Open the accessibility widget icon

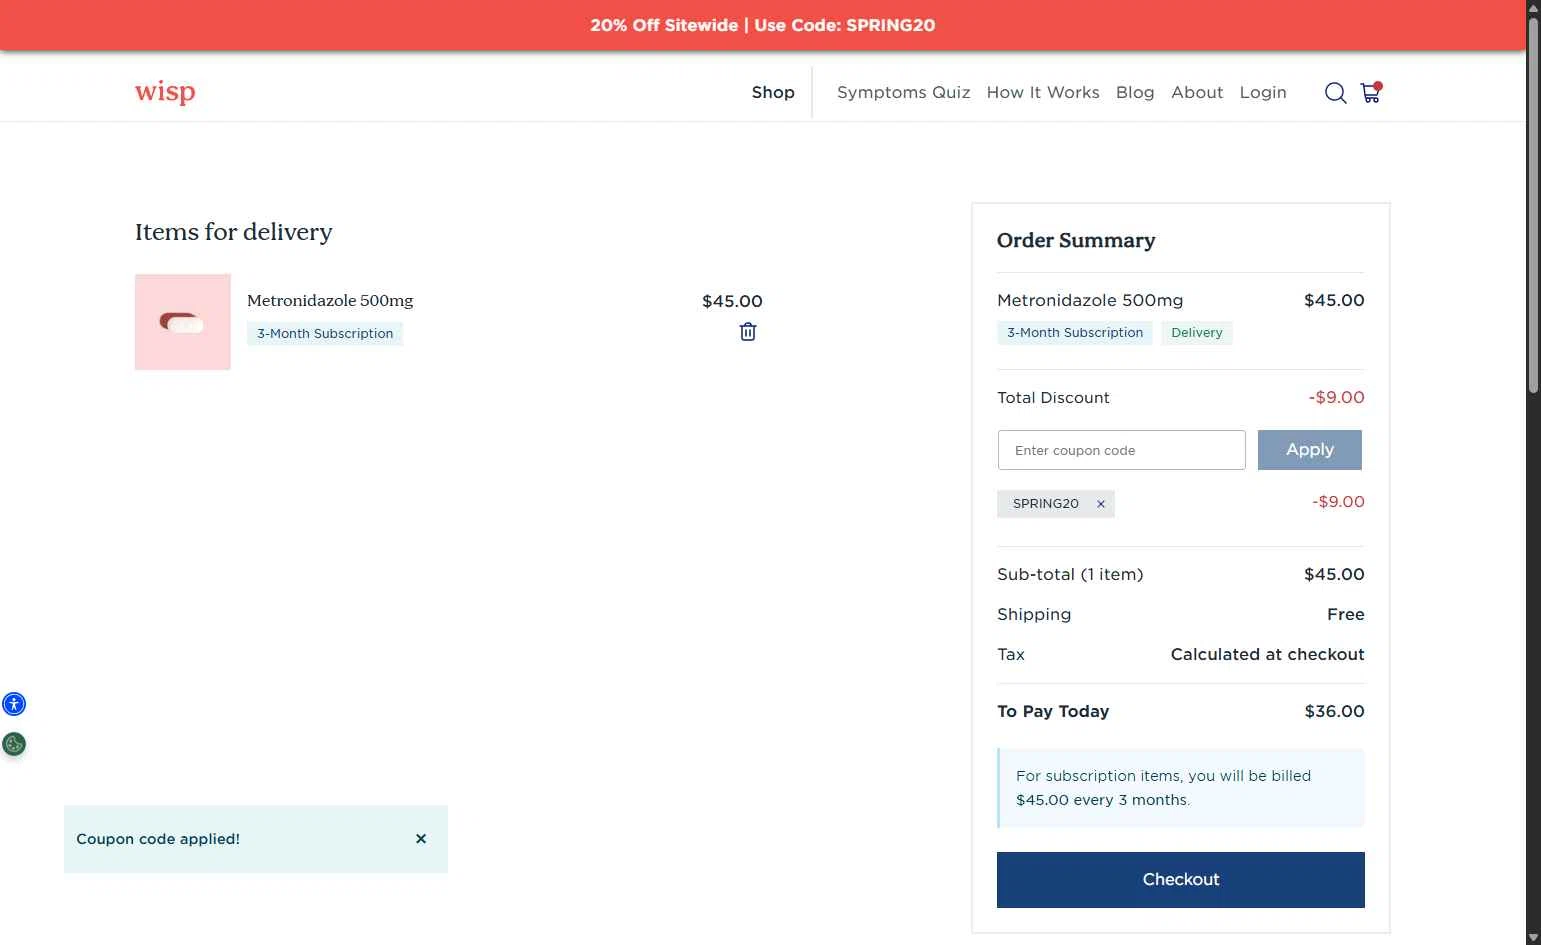click(x=14, y=704)
